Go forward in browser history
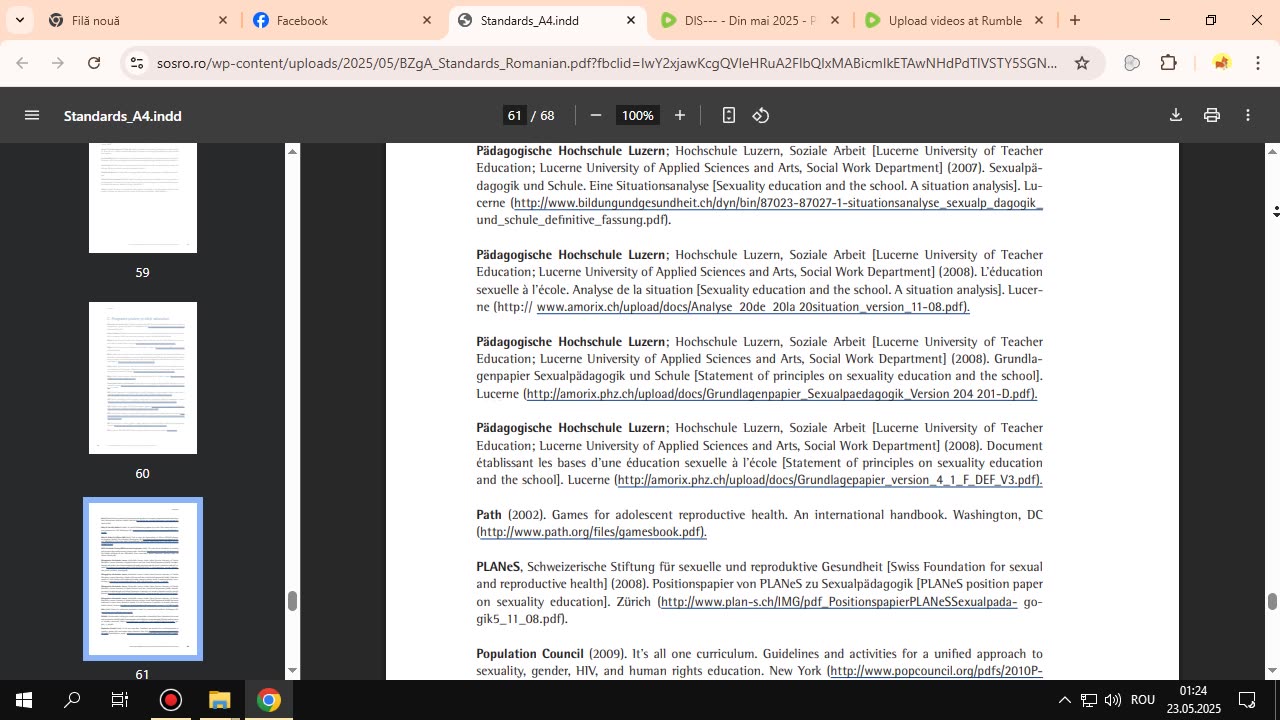 58,63
